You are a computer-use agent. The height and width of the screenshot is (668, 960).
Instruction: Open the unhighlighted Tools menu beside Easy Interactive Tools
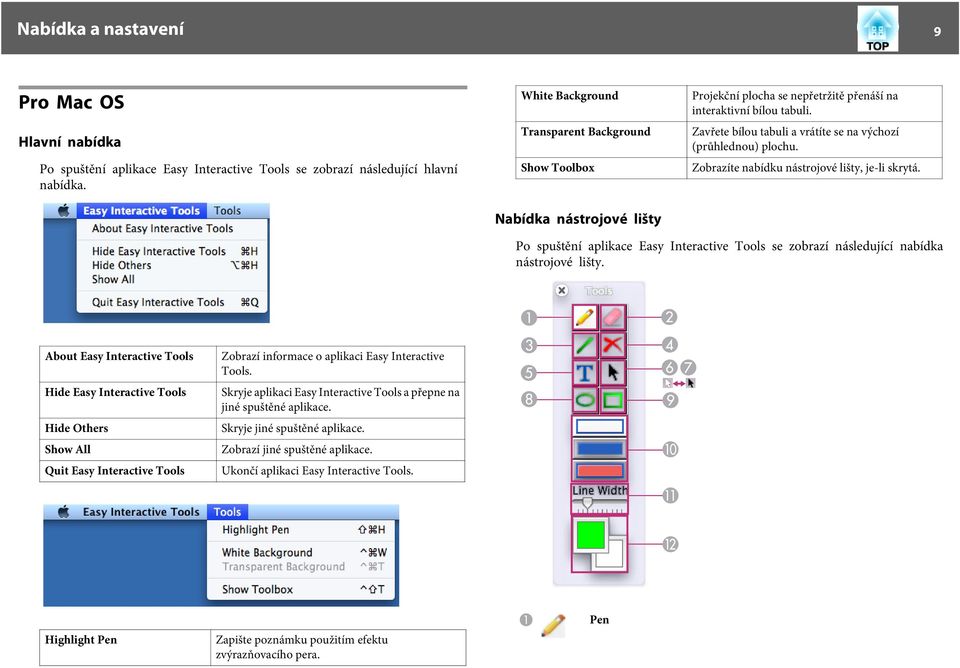(227, 211)
